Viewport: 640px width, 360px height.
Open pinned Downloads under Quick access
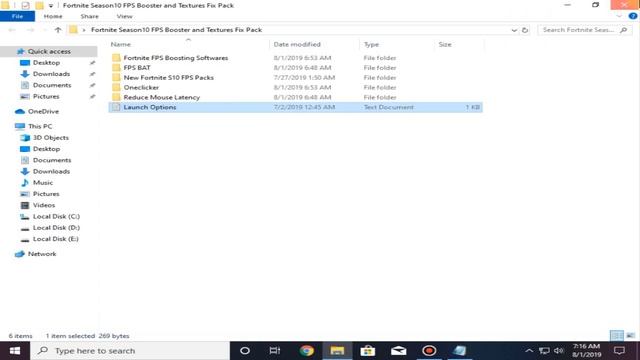coord(51,74)
